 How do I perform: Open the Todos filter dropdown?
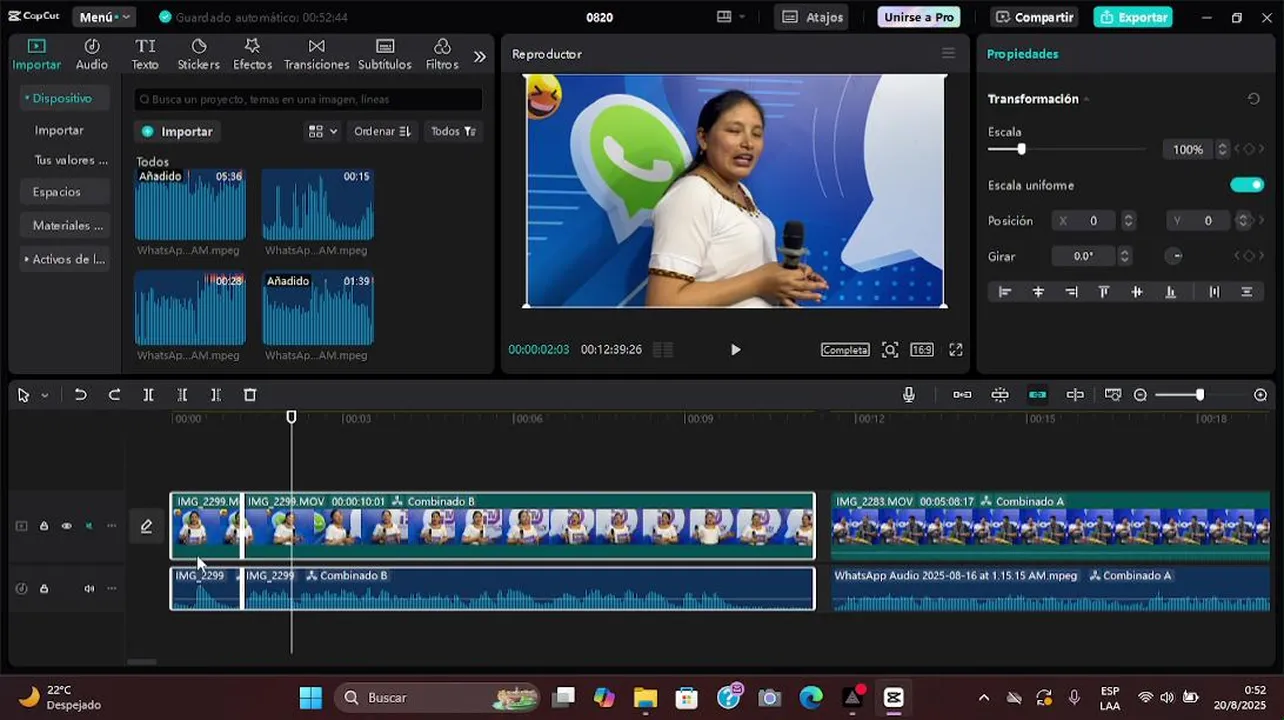pos(453,131)
